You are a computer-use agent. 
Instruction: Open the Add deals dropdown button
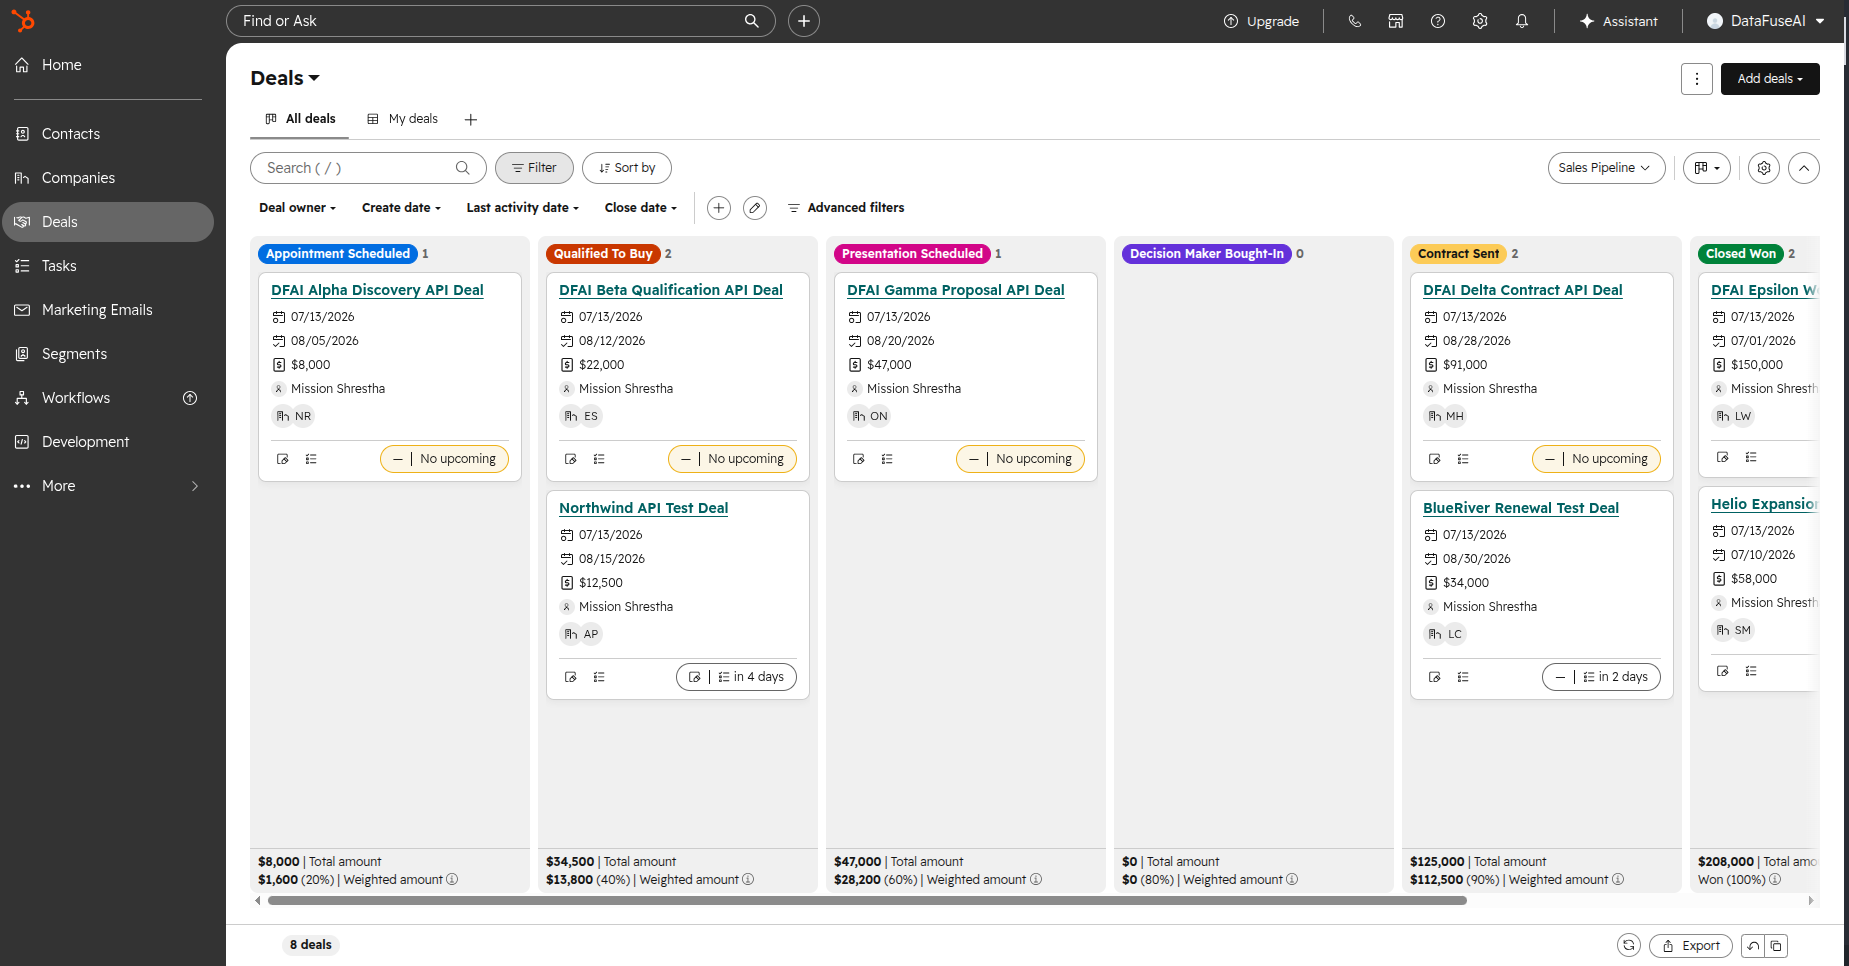point(1770,79)
